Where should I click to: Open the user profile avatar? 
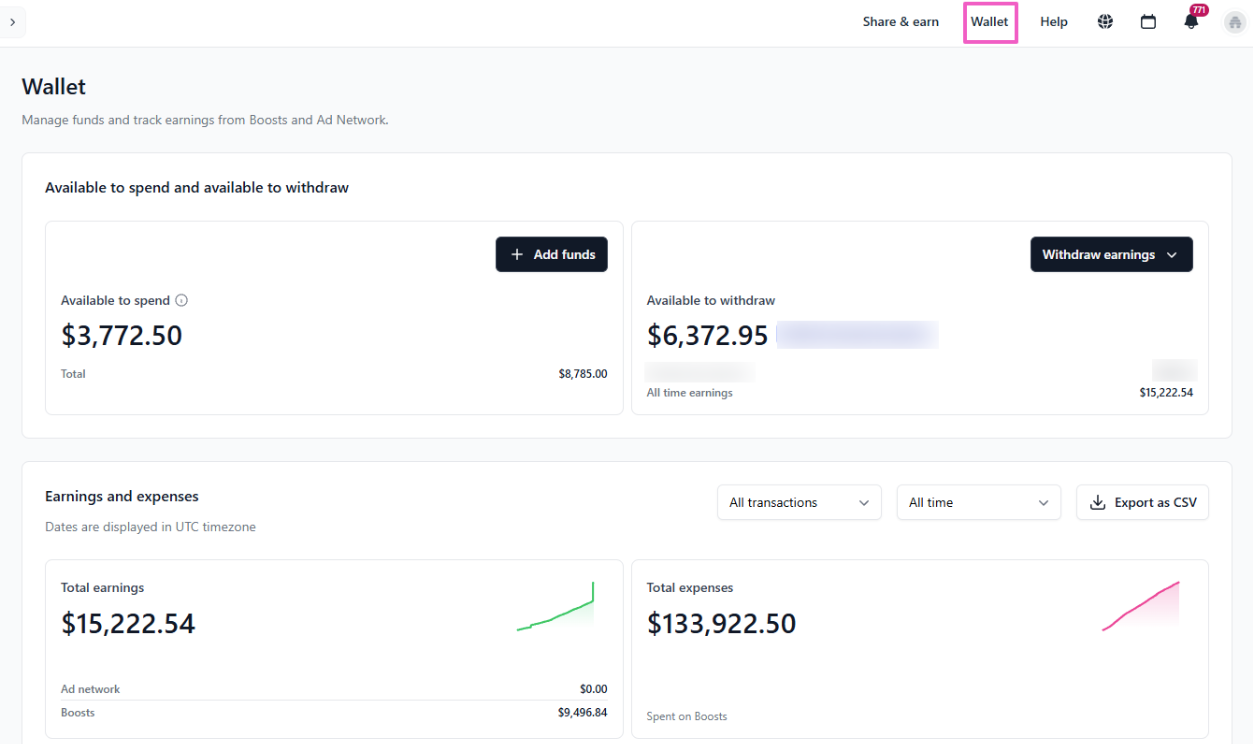[1234, 22]
